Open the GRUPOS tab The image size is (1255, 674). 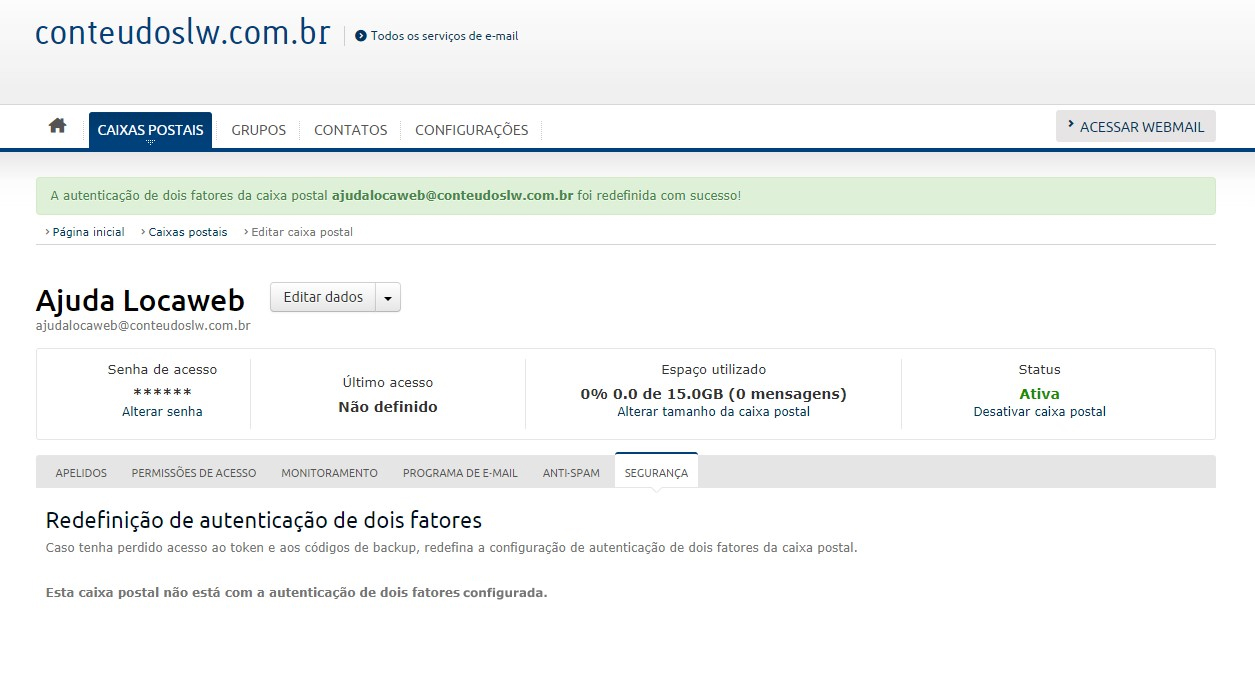pos(259,130)
